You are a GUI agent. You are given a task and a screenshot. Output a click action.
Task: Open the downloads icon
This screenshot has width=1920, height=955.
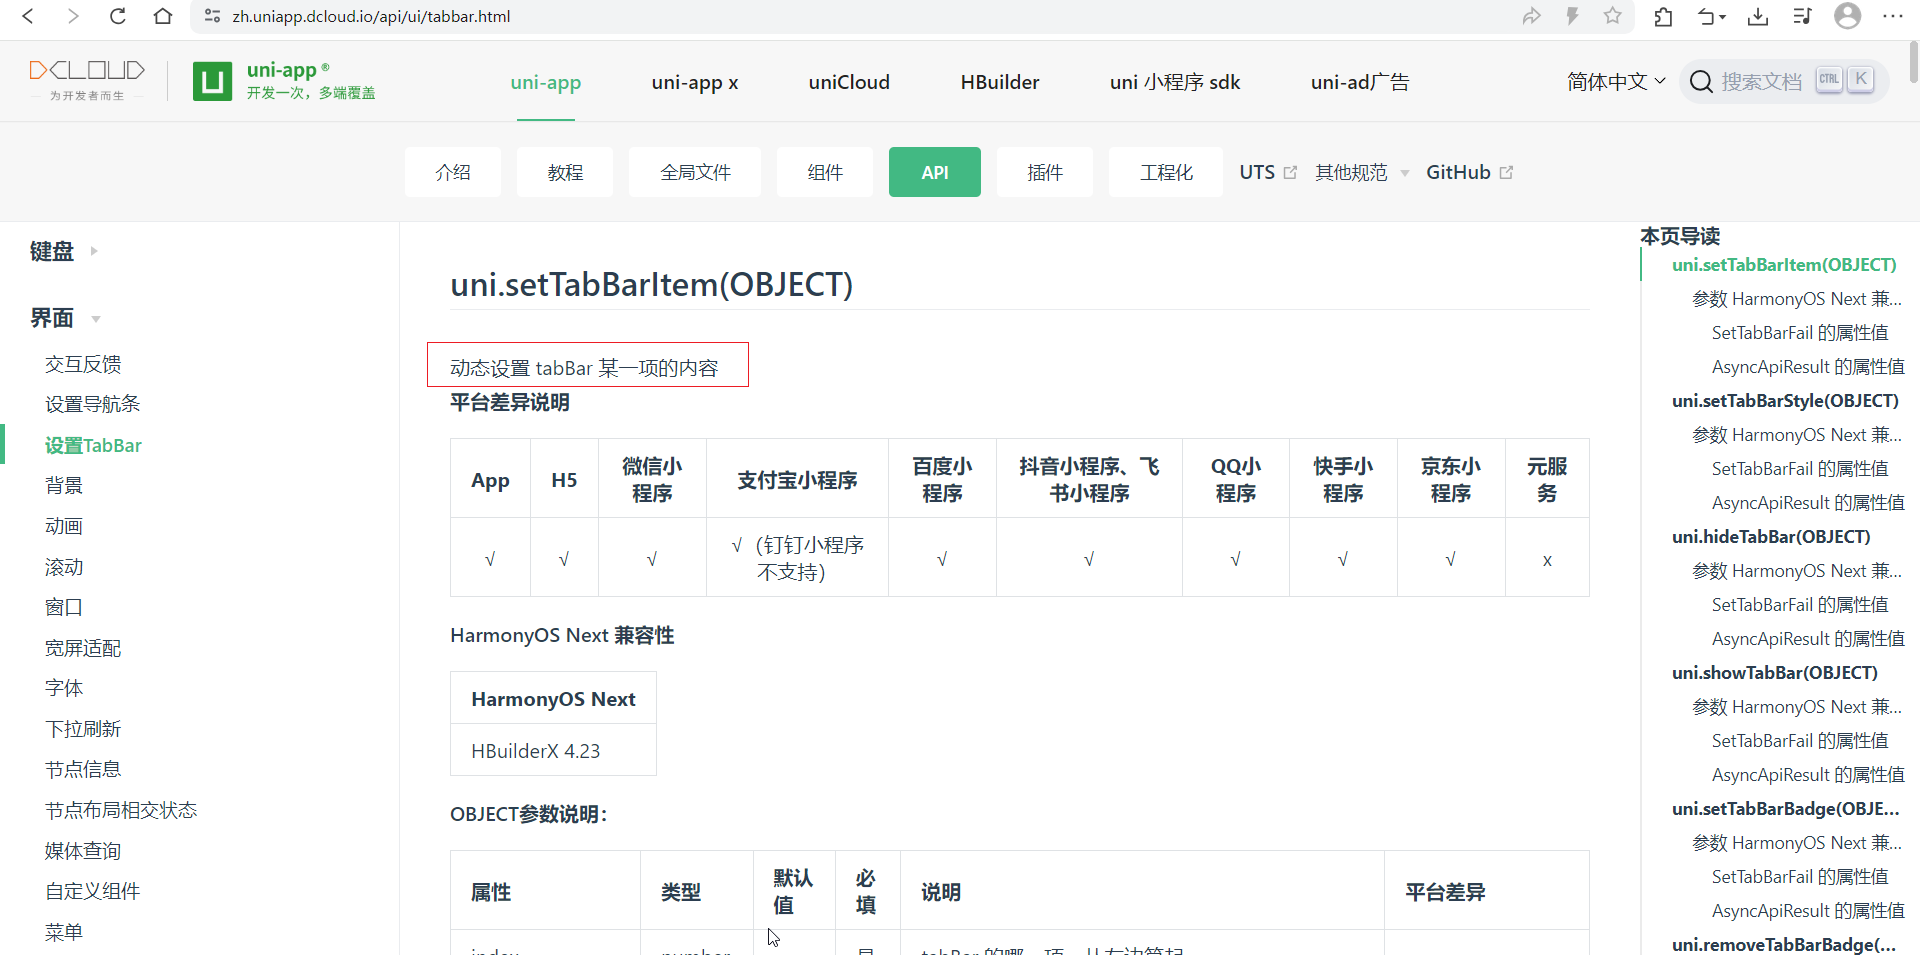tap(1758, 16)
